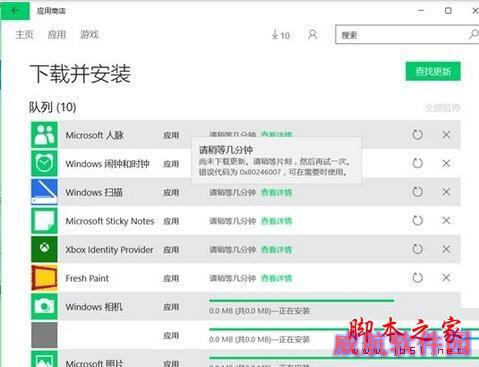The width and height of the screenshot is (479, 367).
Task: Select the Microsoft 人脉 app name
Action: pos(95,135)
